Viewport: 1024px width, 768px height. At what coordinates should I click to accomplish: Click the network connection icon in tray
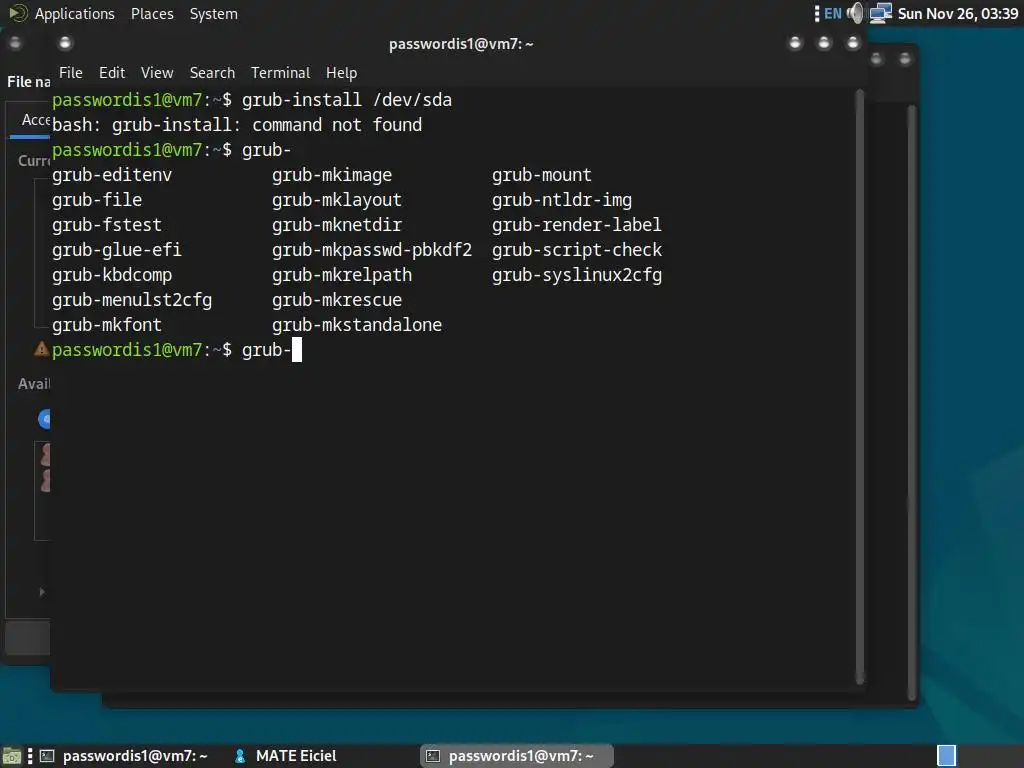pos(881,13)
